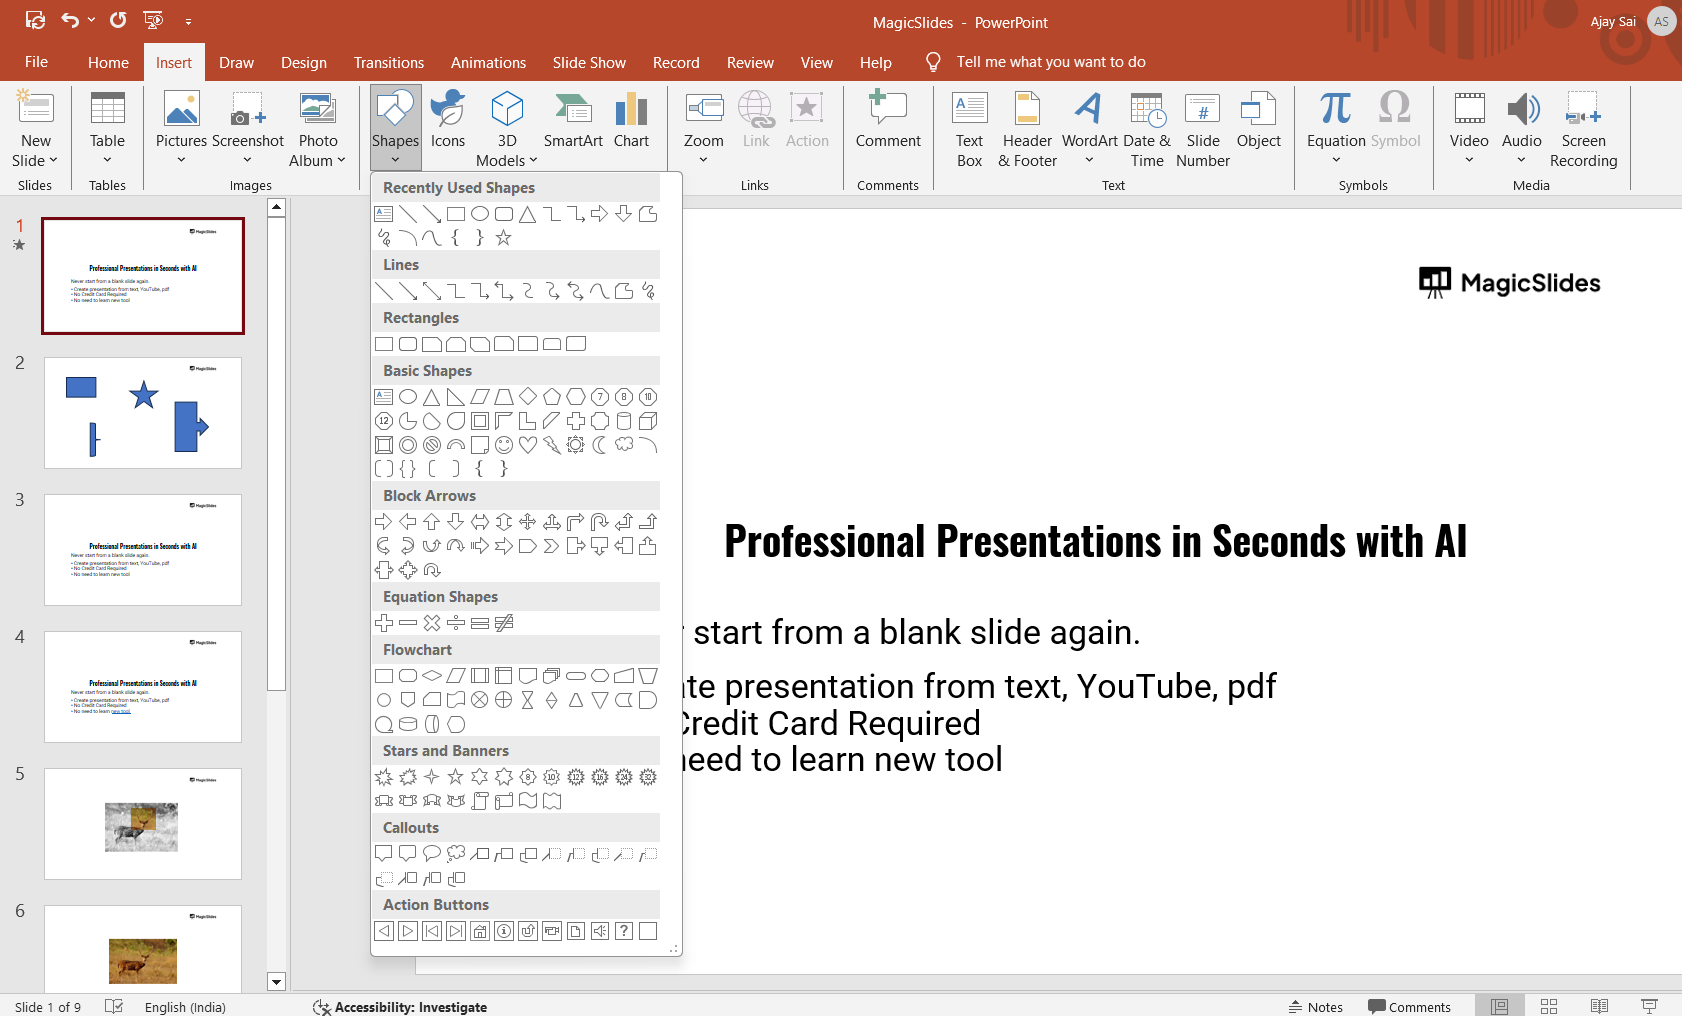Expand the Customize Quick Access Toolbar arrow
The width and height of the screenshot is (1682, 1016).
point(188,21)
